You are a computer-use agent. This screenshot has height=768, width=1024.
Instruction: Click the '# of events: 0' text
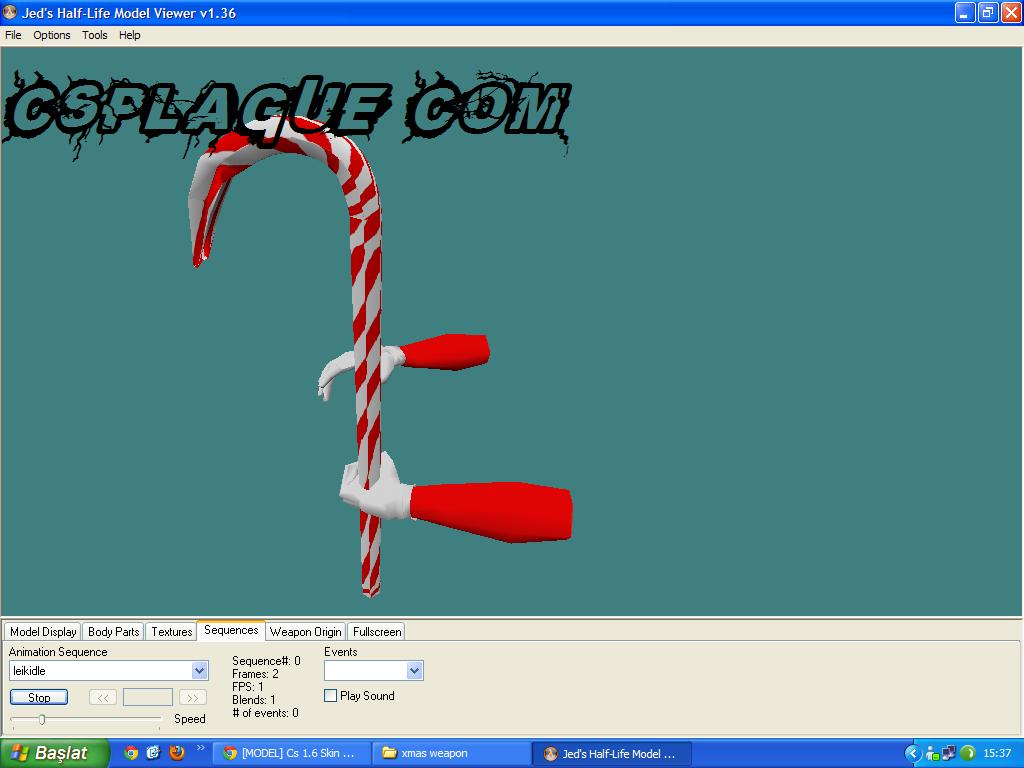tap(265, 713)
